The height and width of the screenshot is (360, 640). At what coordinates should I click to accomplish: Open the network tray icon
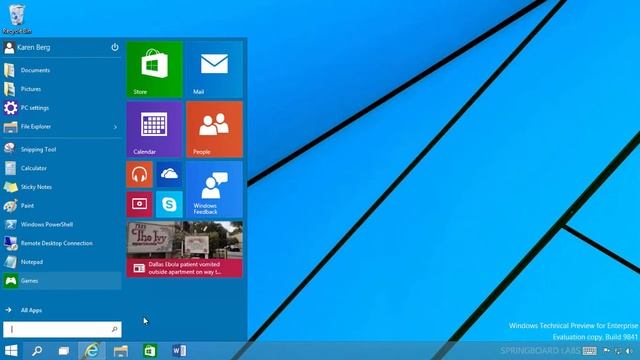tap(618, 351)
